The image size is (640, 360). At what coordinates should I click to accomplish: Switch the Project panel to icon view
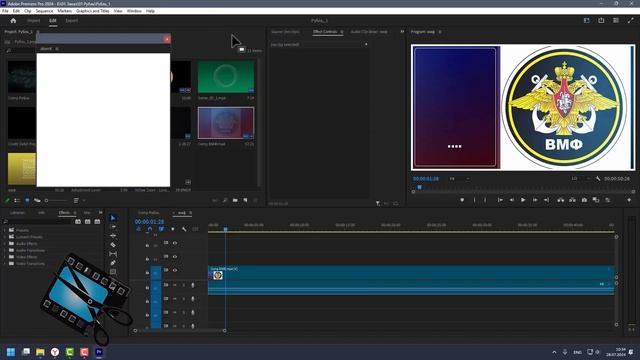click(x=27, y=200)
